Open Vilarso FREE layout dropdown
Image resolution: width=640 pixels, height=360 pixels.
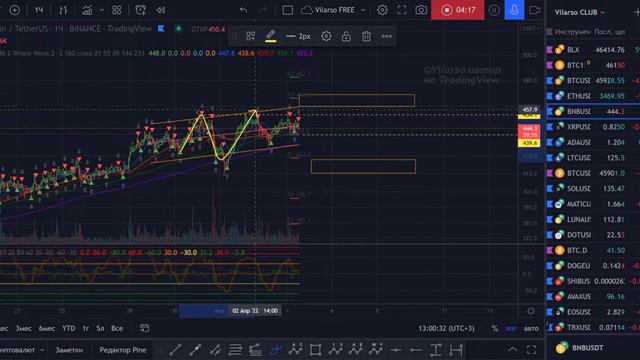tap(333, 10)
